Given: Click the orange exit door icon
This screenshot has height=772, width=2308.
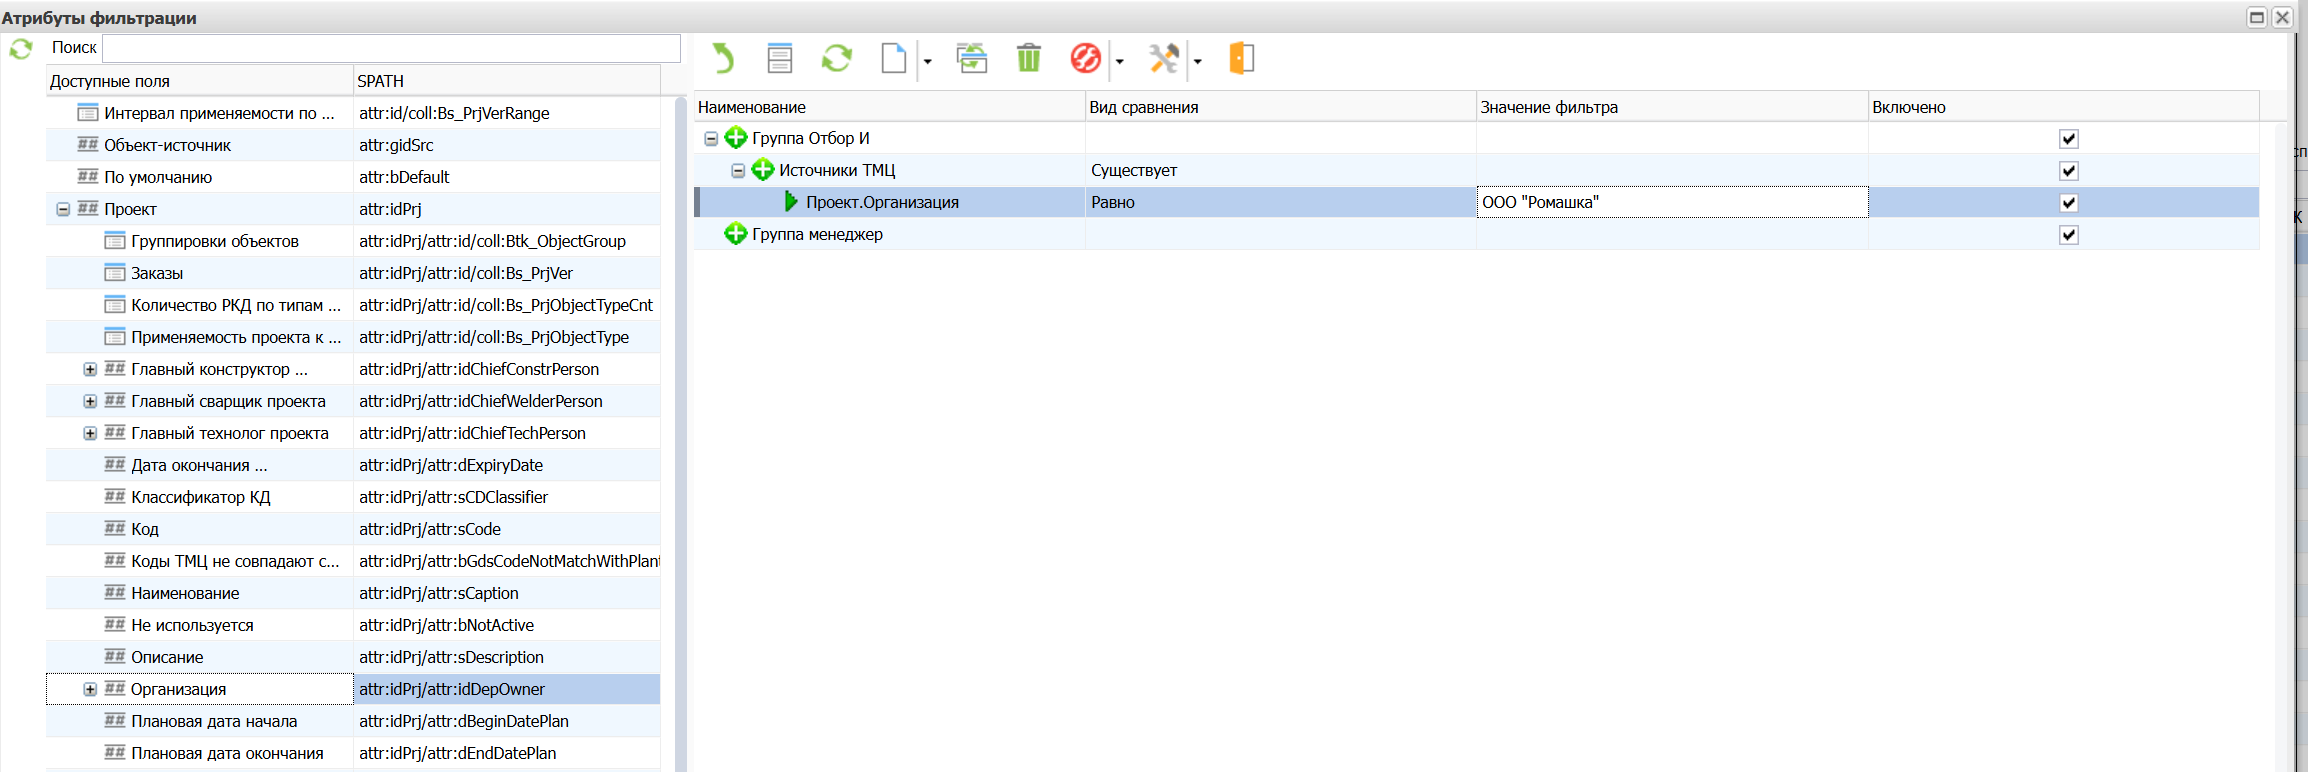Looking at the screenshot, I should [x=1241, y=59].
